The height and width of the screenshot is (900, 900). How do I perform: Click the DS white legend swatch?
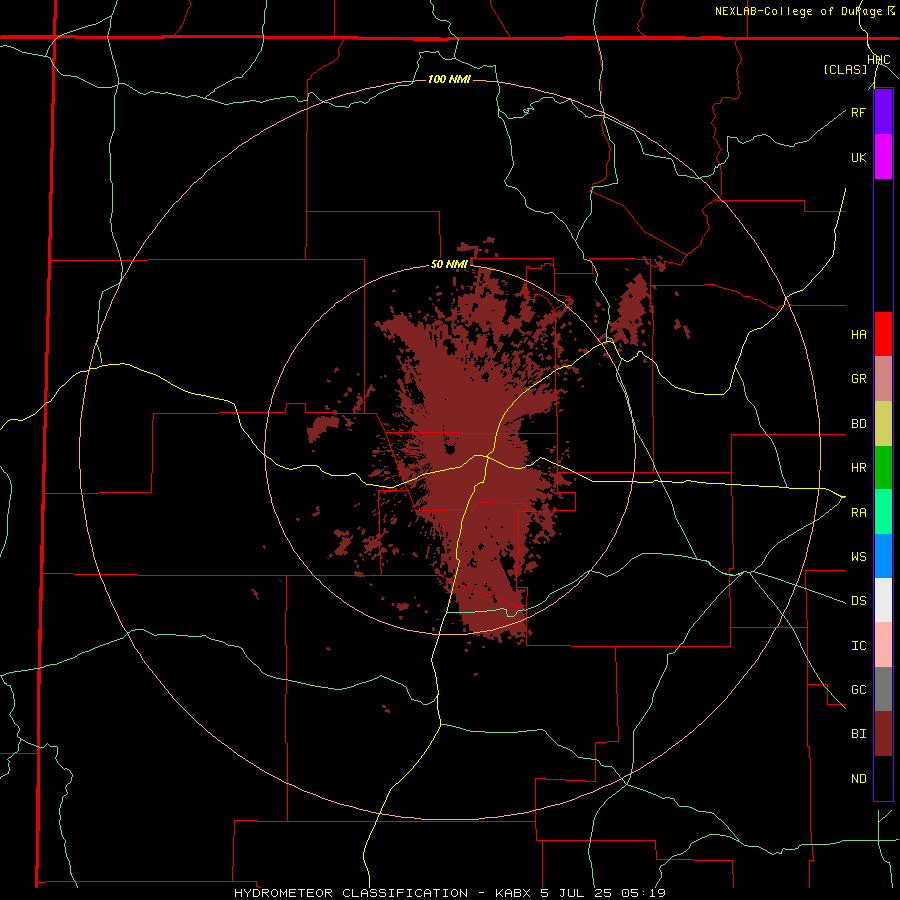pos(883,600)
